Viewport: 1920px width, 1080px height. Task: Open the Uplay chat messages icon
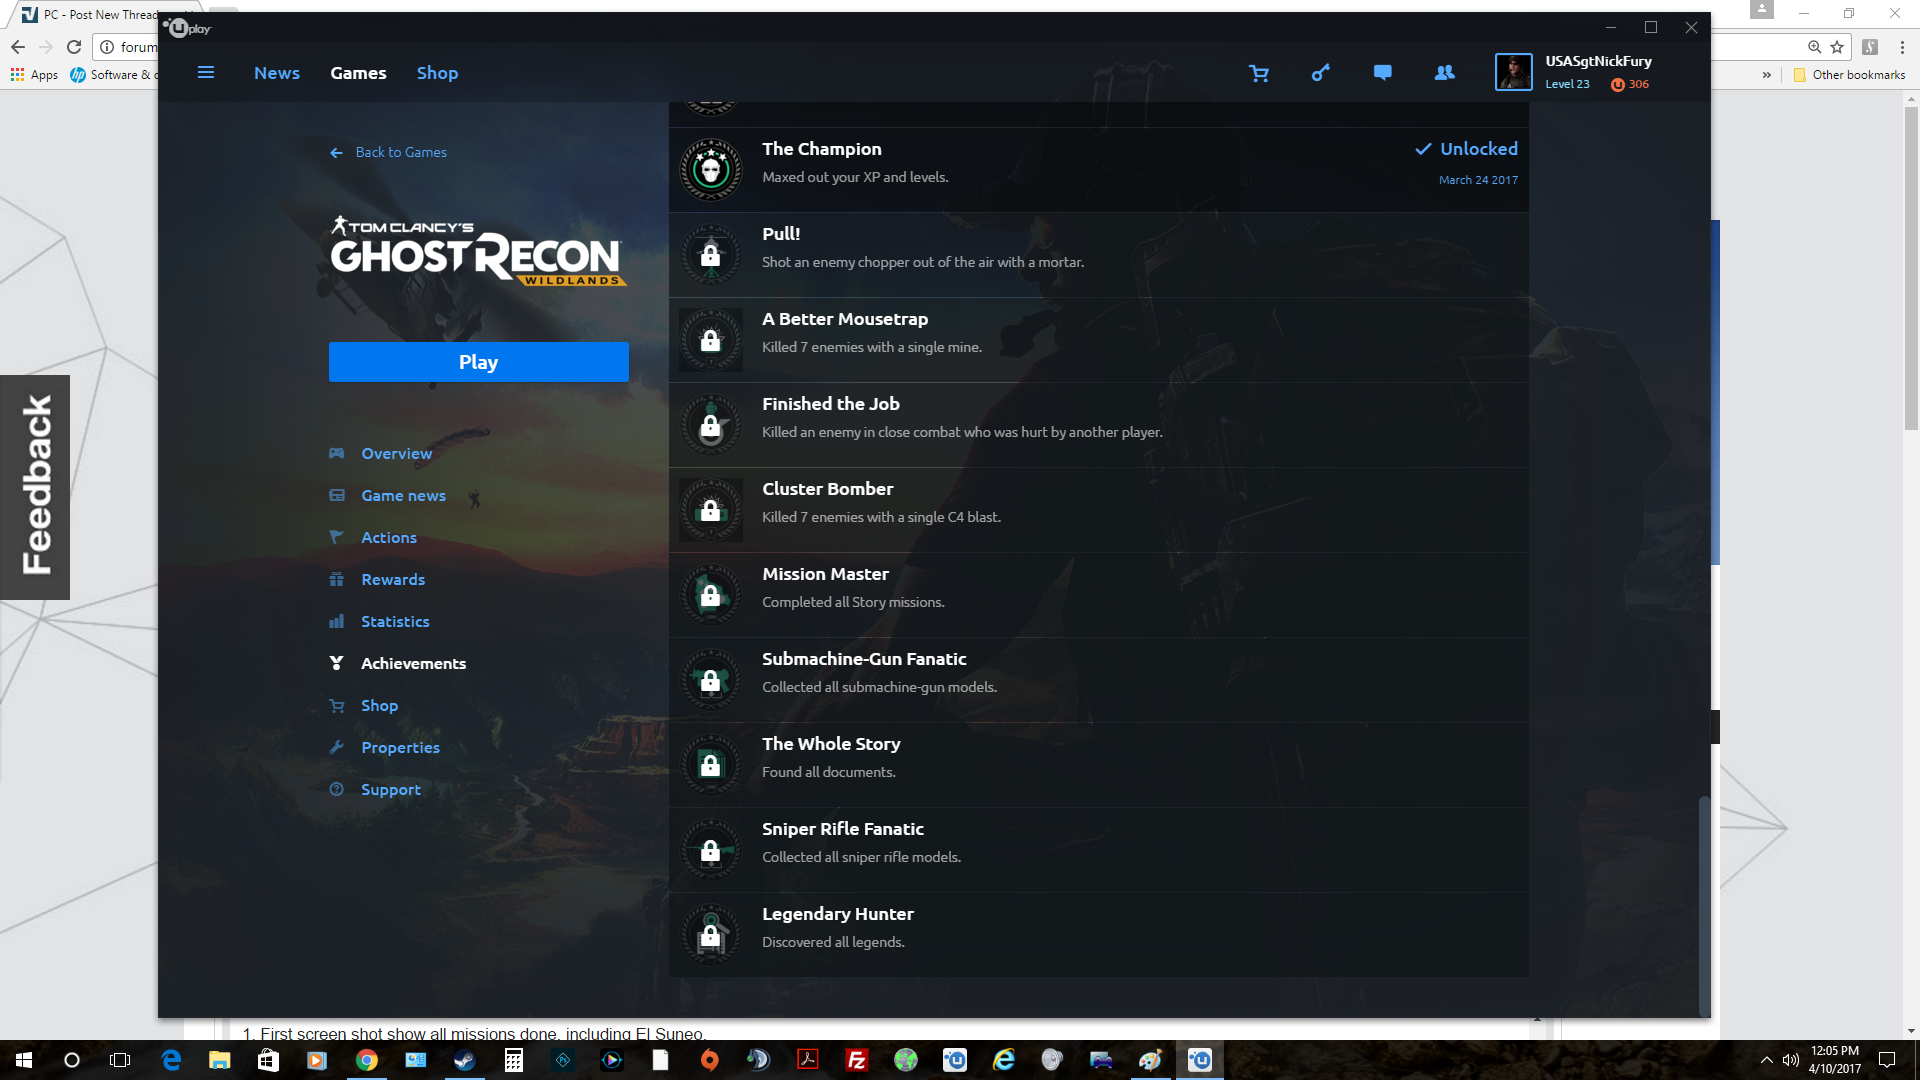1383,73
